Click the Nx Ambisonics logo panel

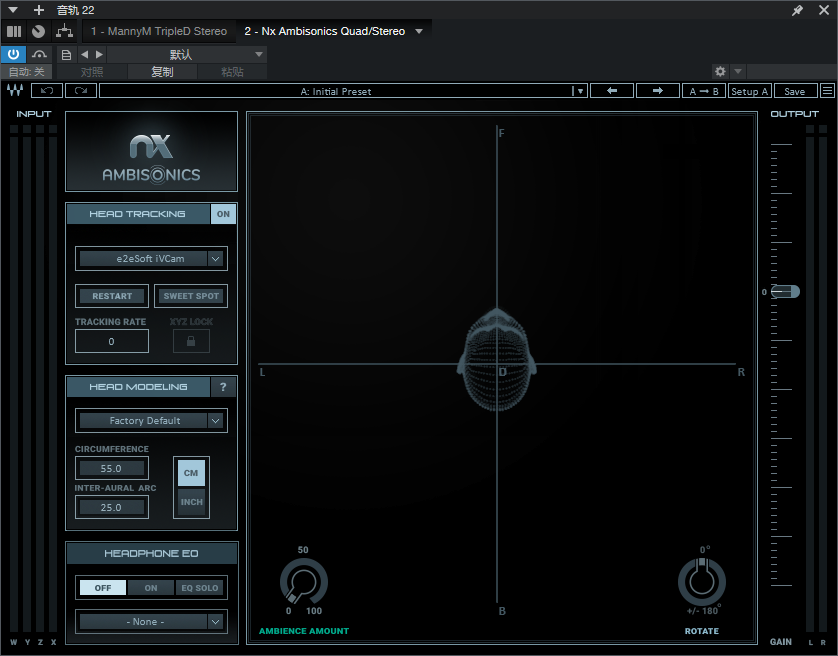click(x=151, y=151)
